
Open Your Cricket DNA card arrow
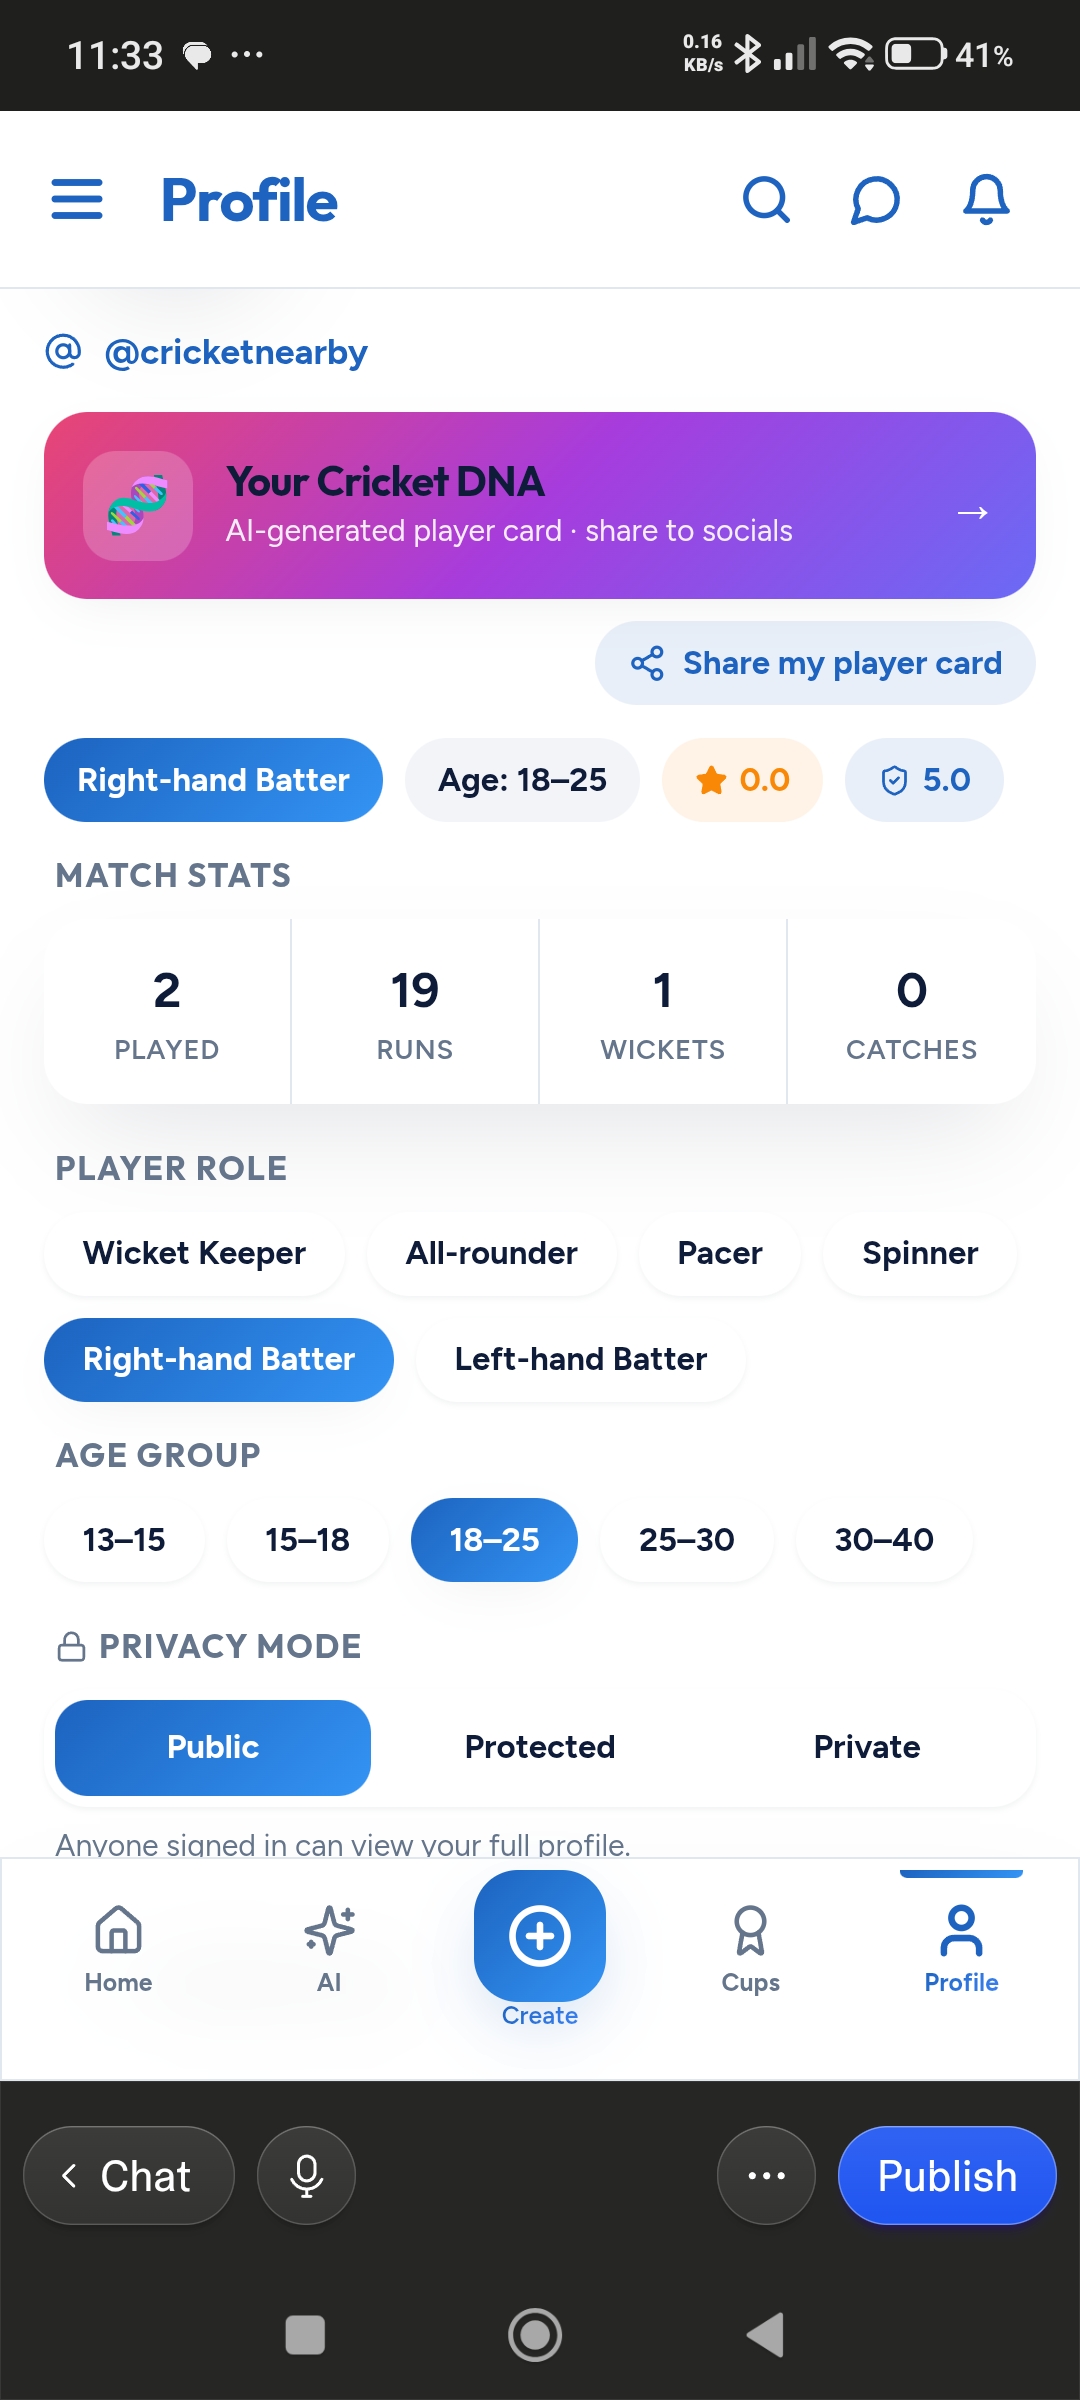click(x=972, y=513)
